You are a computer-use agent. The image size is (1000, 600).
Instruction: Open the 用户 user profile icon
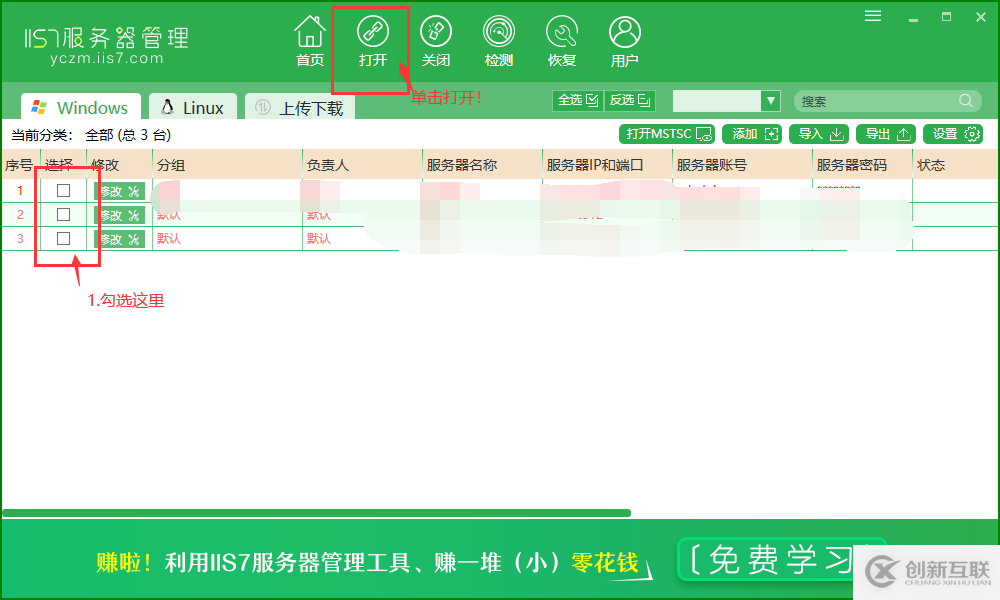pos(624,41)
